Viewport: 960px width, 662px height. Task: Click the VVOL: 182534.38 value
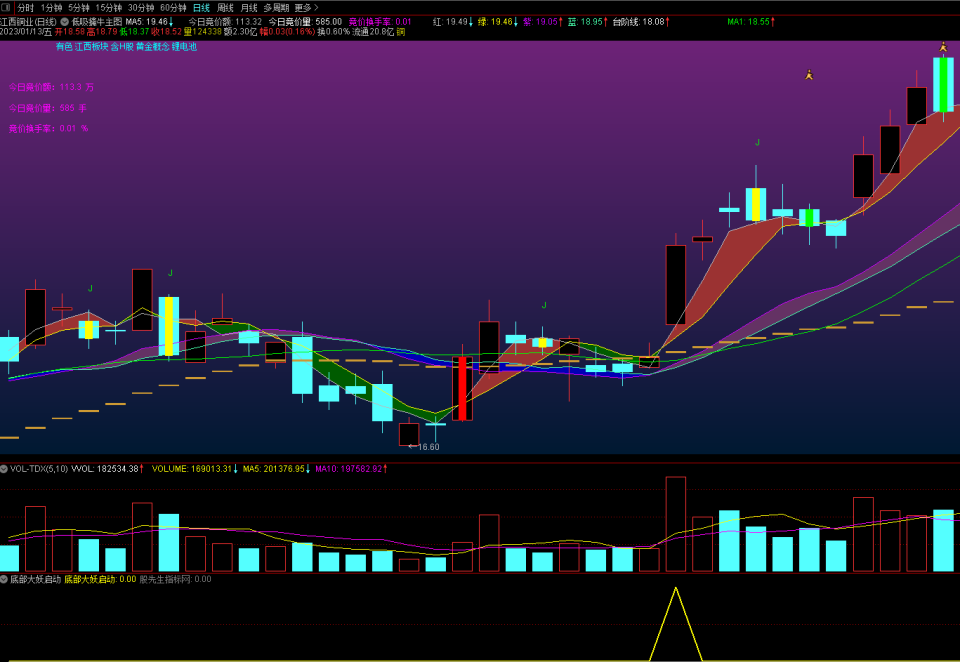pyautogui.click(x=108, y=469)
